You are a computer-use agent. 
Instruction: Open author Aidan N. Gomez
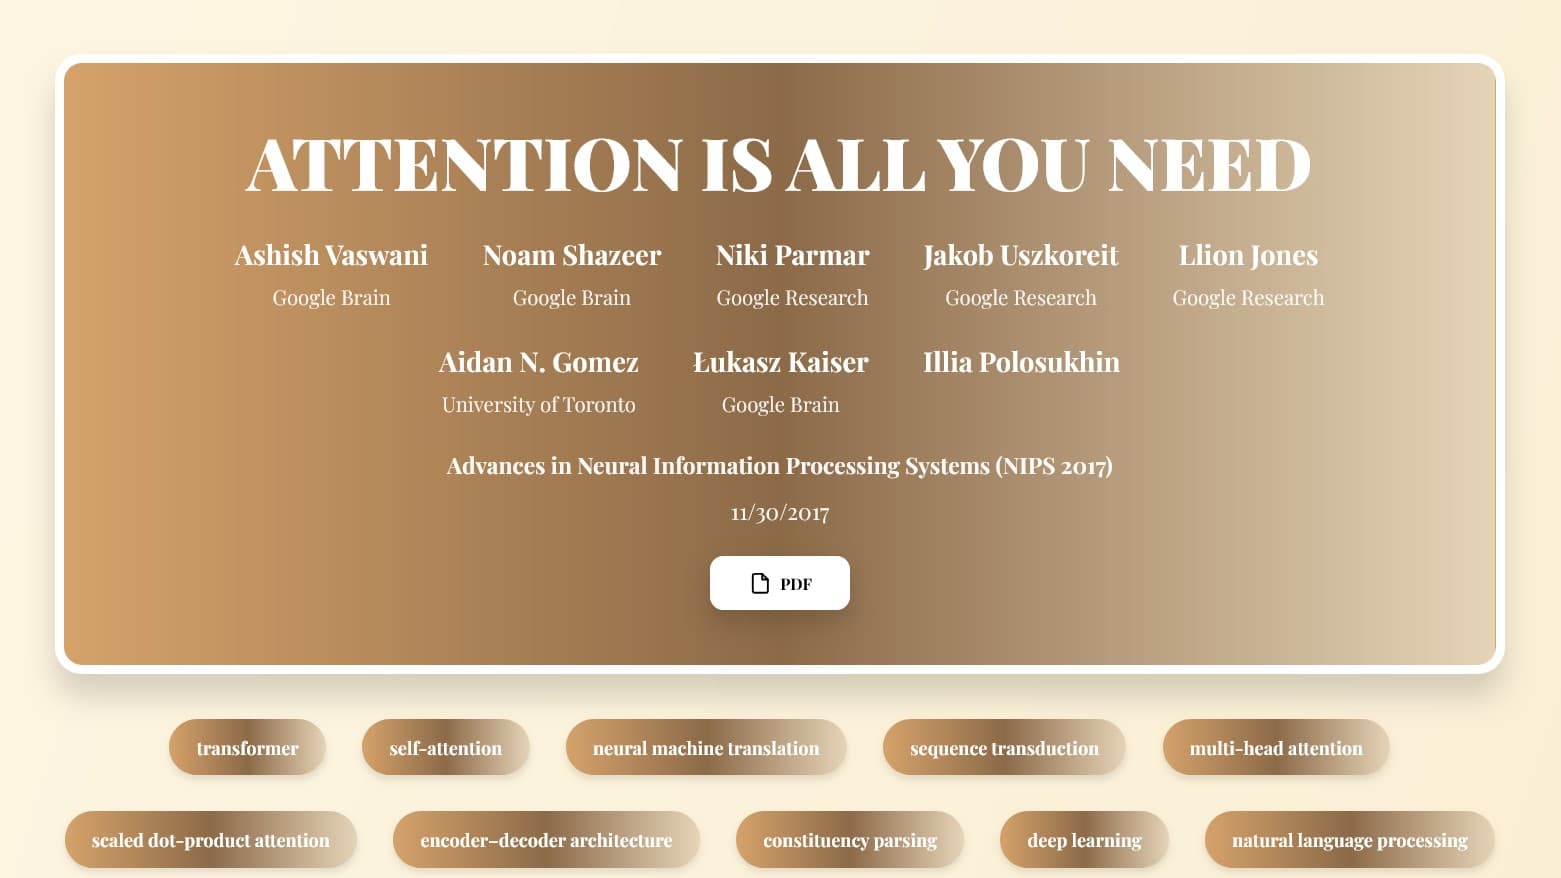tap(538, 362)
